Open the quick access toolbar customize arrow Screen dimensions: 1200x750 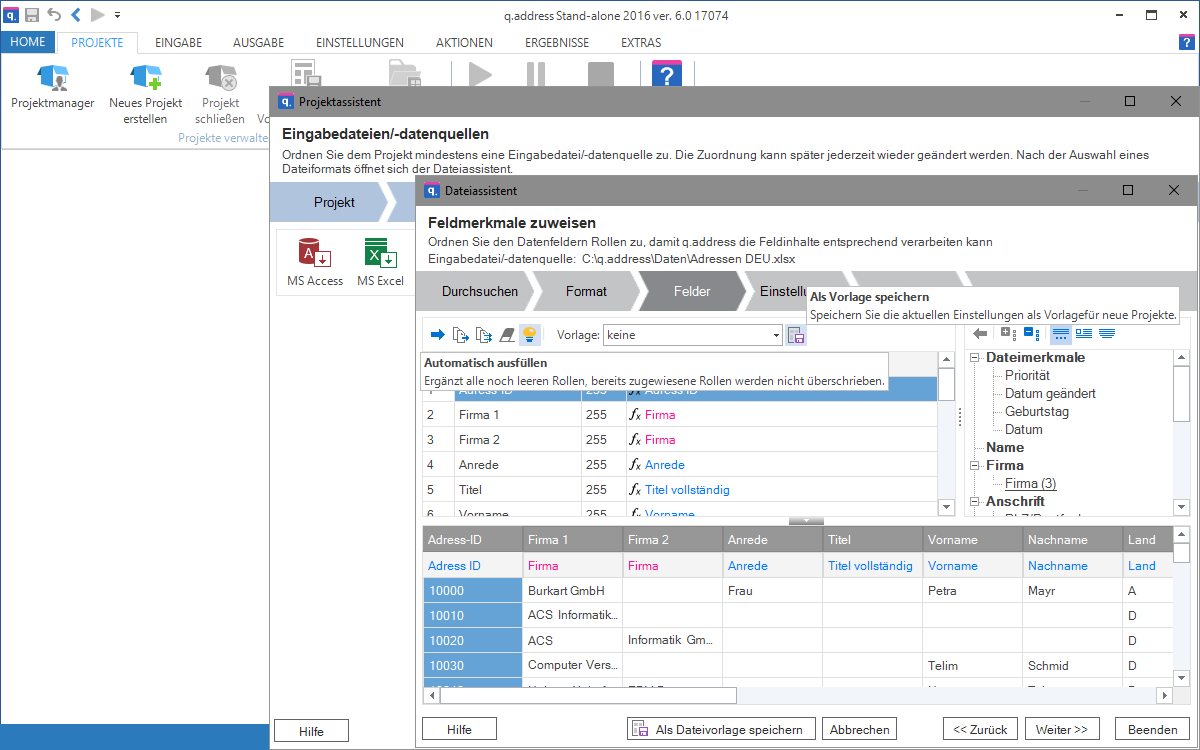coord(118,15)
